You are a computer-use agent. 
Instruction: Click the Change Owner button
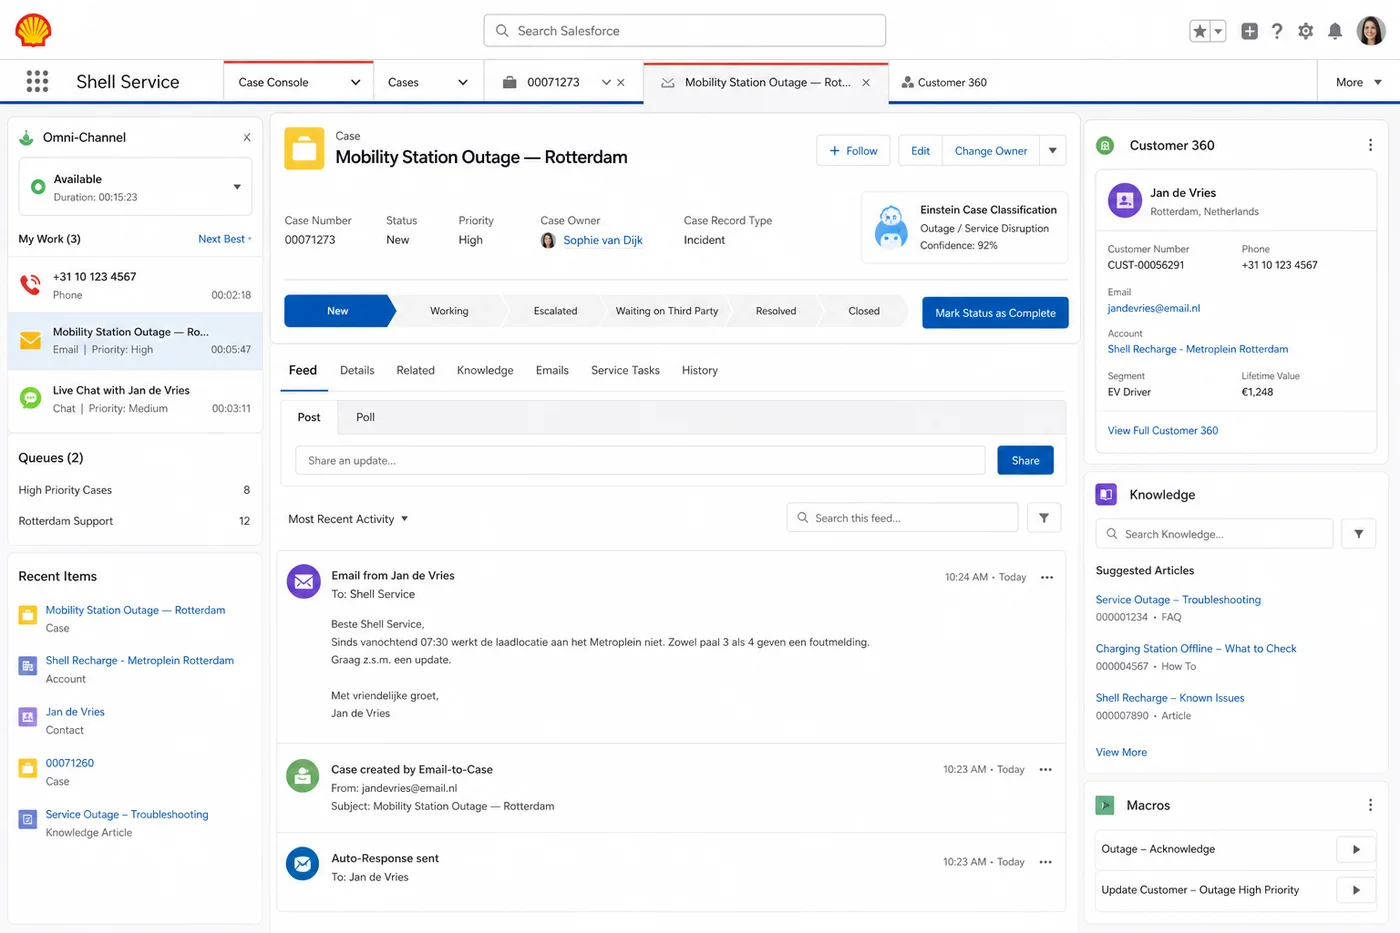click(x=990, y=151)
